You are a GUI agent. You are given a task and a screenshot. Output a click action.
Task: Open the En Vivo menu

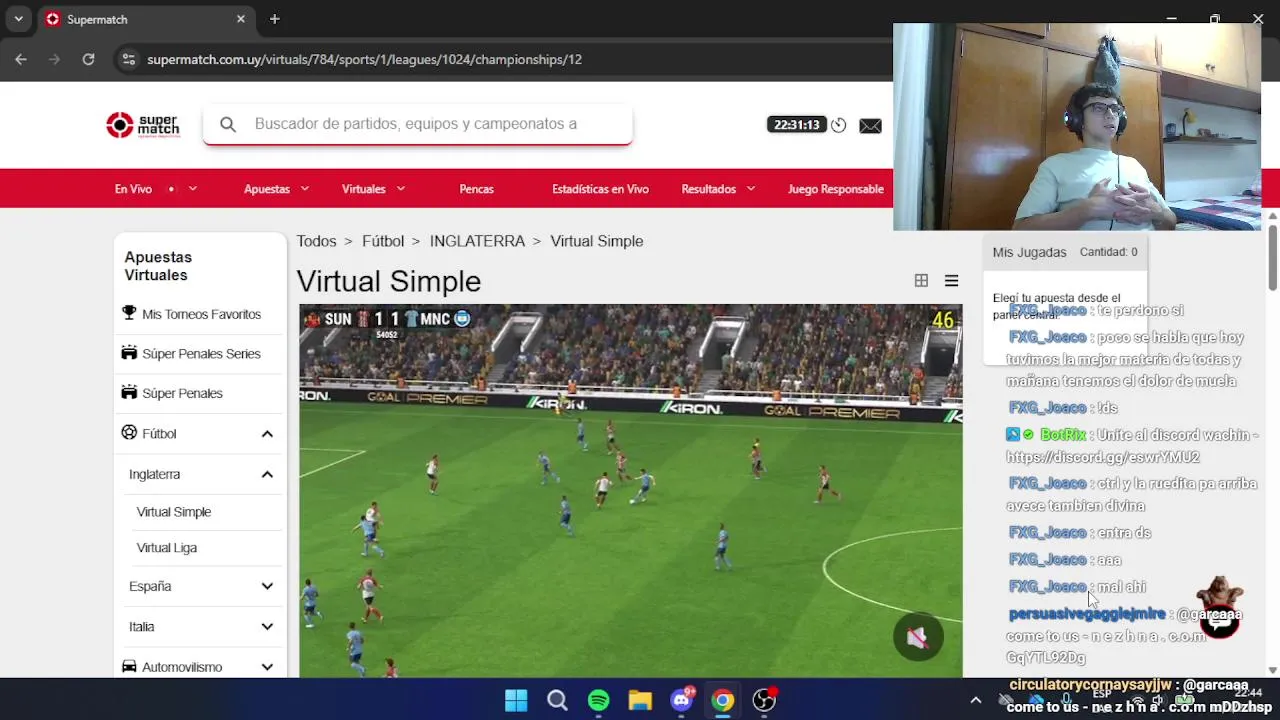pos(156,189)
